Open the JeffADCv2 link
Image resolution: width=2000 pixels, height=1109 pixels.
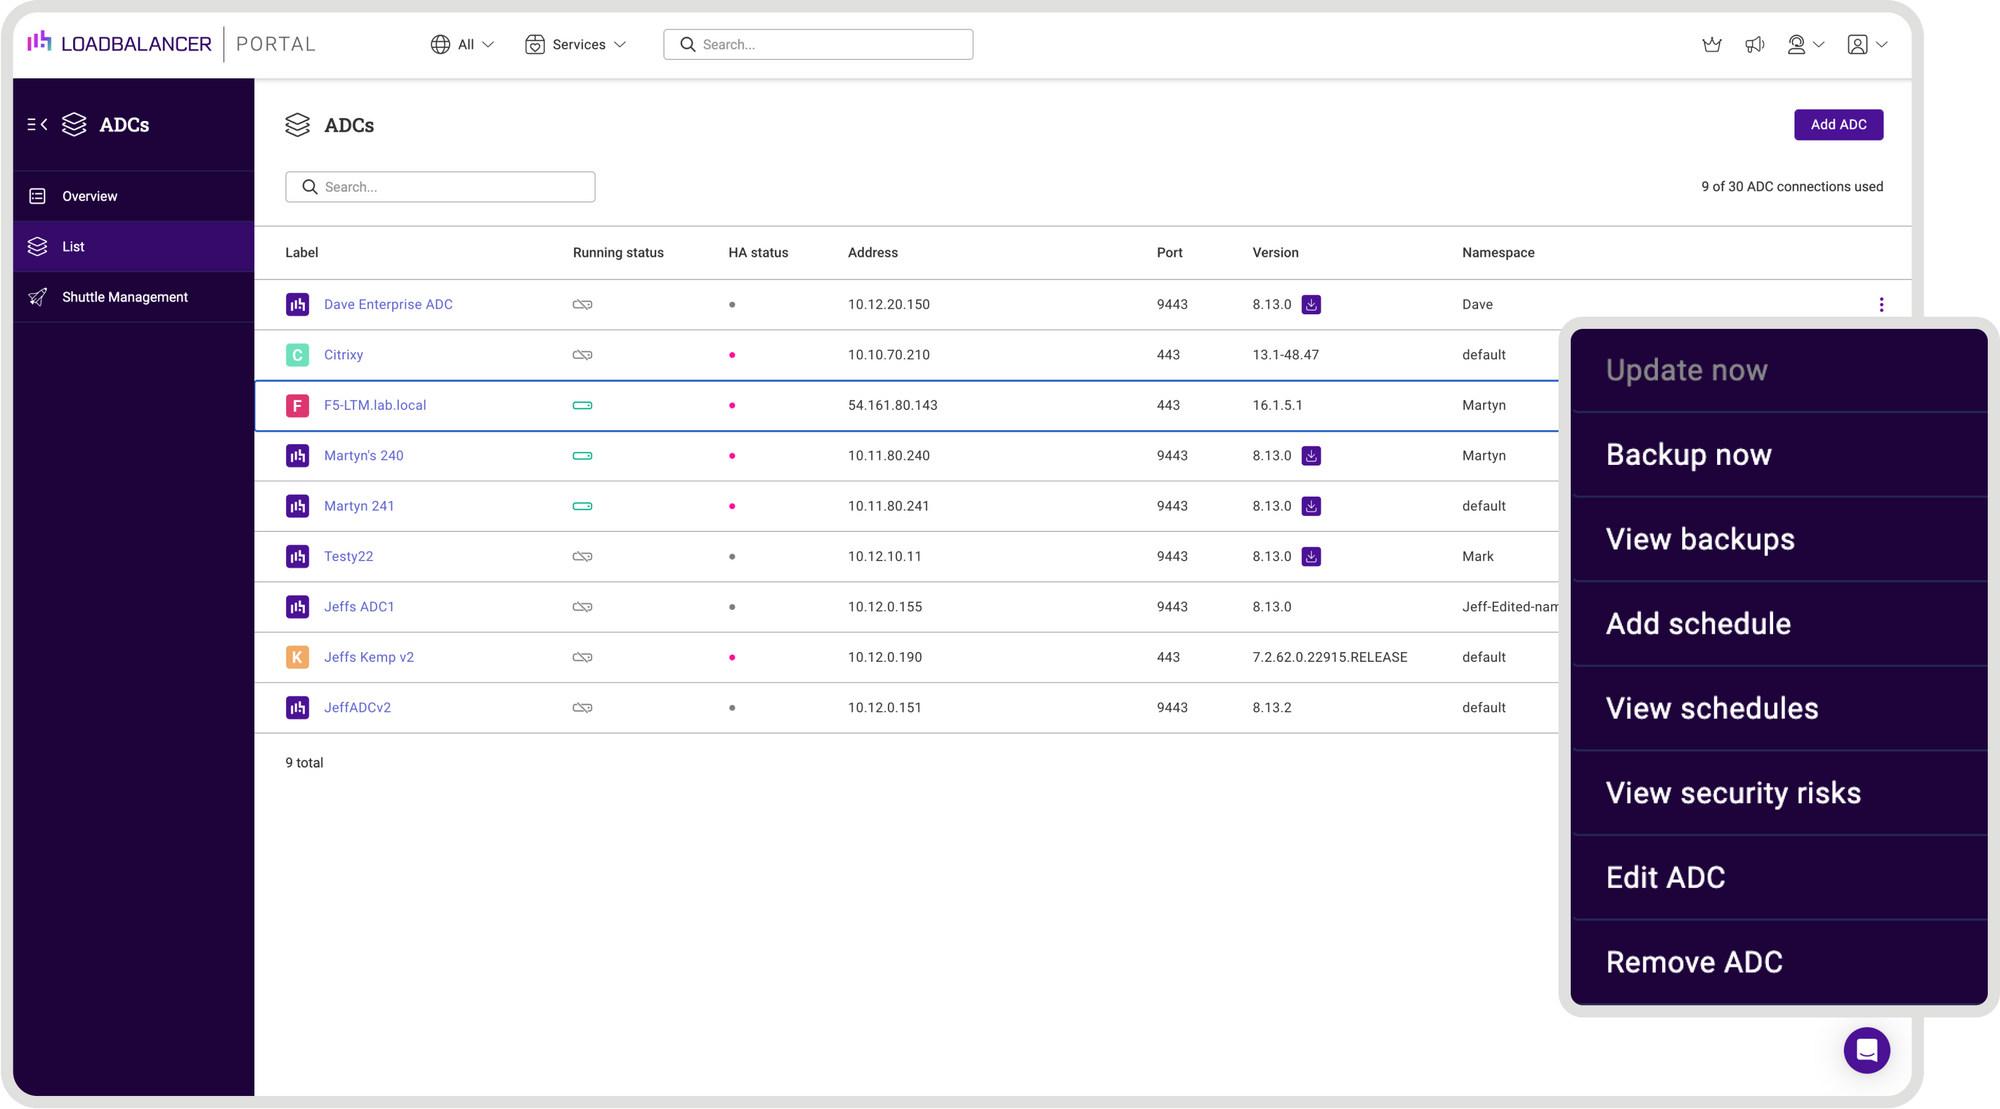(x=357, y=707)
